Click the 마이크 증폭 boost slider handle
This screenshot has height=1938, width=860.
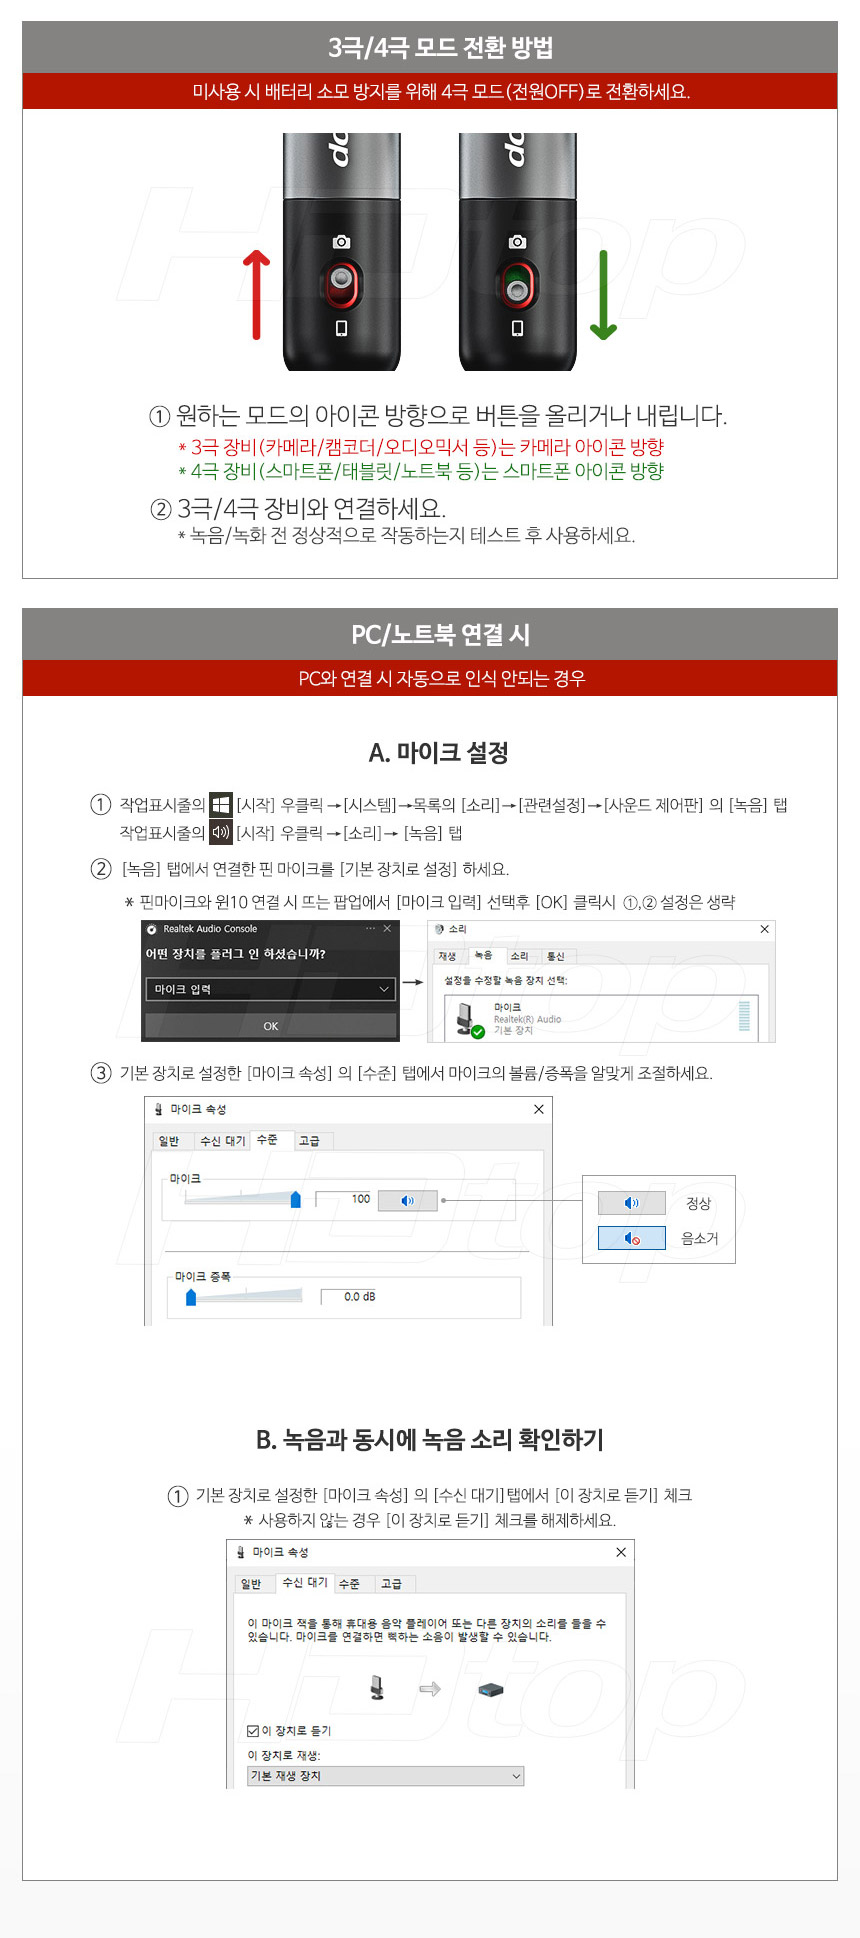[191, 1297]
